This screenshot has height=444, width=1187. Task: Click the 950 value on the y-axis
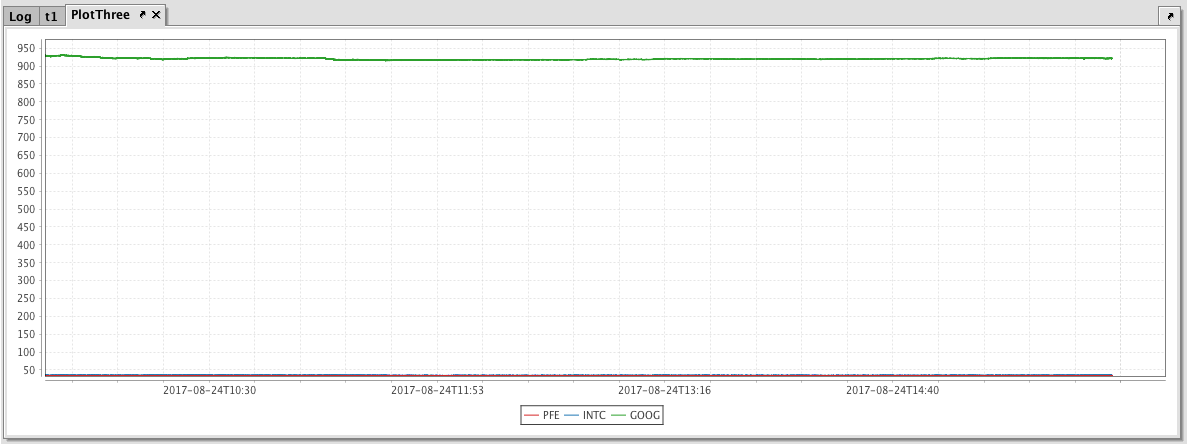coord(25,48)
